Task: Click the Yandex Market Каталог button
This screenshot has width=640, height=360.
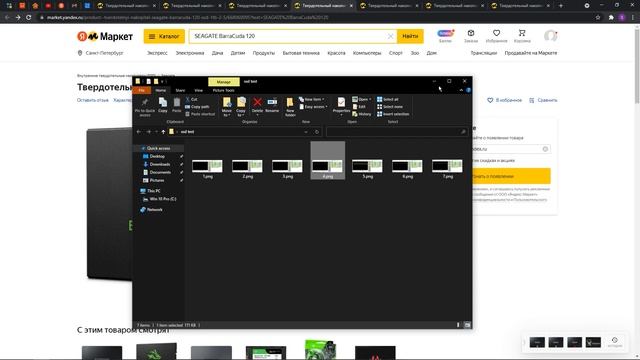Action: click(x=164, y=36)
